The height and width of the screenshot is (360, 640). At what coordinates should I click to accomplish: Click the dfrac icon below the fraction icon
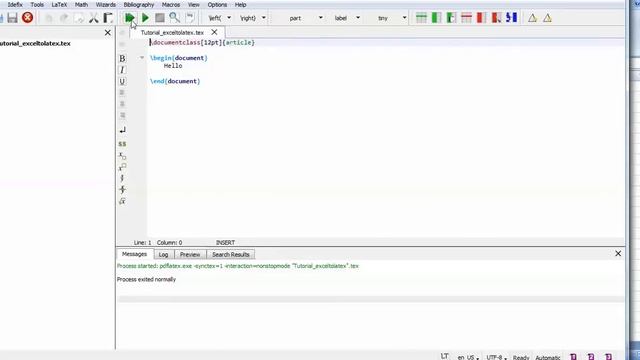click(122, 189)
